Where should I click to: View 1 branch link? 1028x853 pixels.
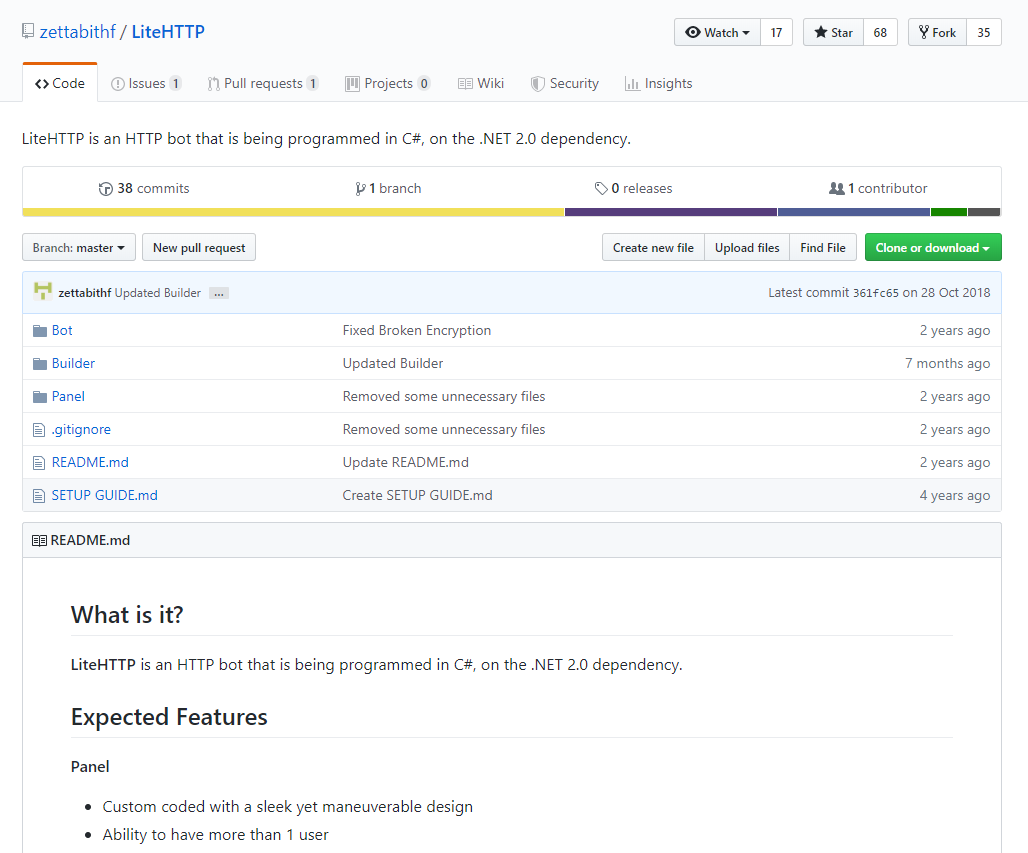[388, 189]
